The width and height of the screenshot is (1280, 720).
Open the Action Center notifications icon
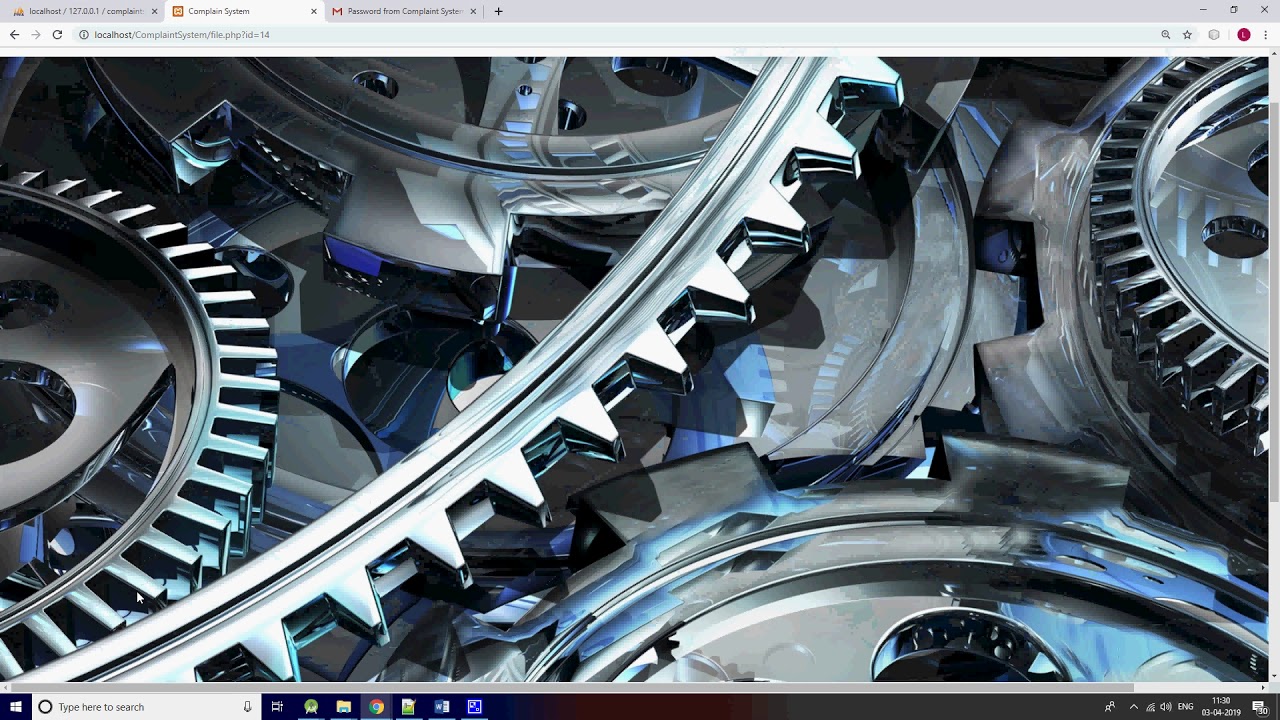[1260, 707]
